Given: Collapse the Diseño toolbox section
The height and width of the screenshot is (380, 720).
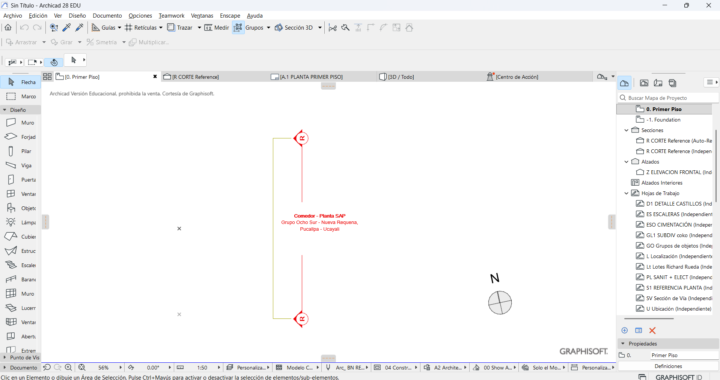Looking at the screenshot, I should point(20,110).
